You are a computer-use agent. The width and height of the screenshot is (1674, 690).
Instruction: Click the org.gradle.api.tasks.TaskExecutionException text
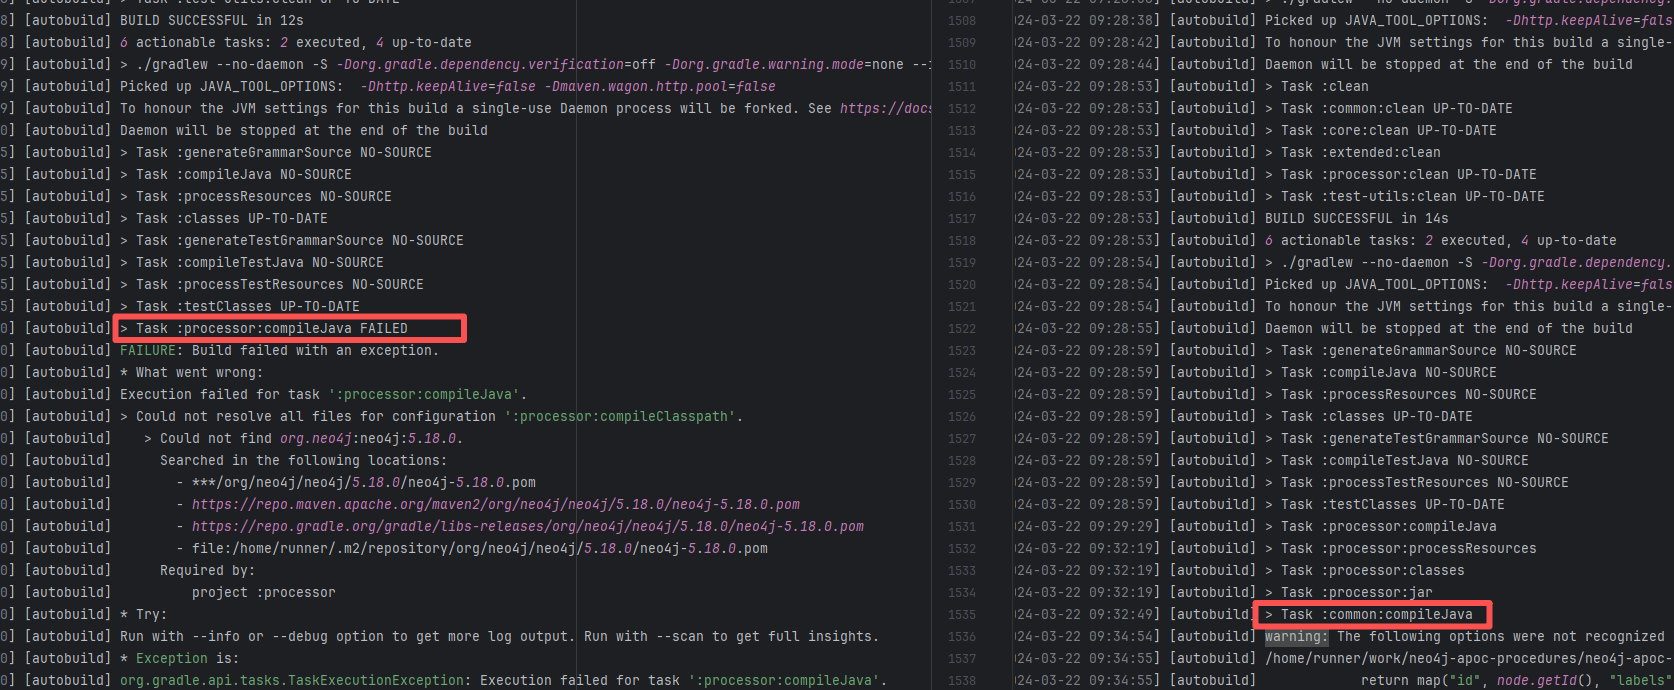click(292, 681)
